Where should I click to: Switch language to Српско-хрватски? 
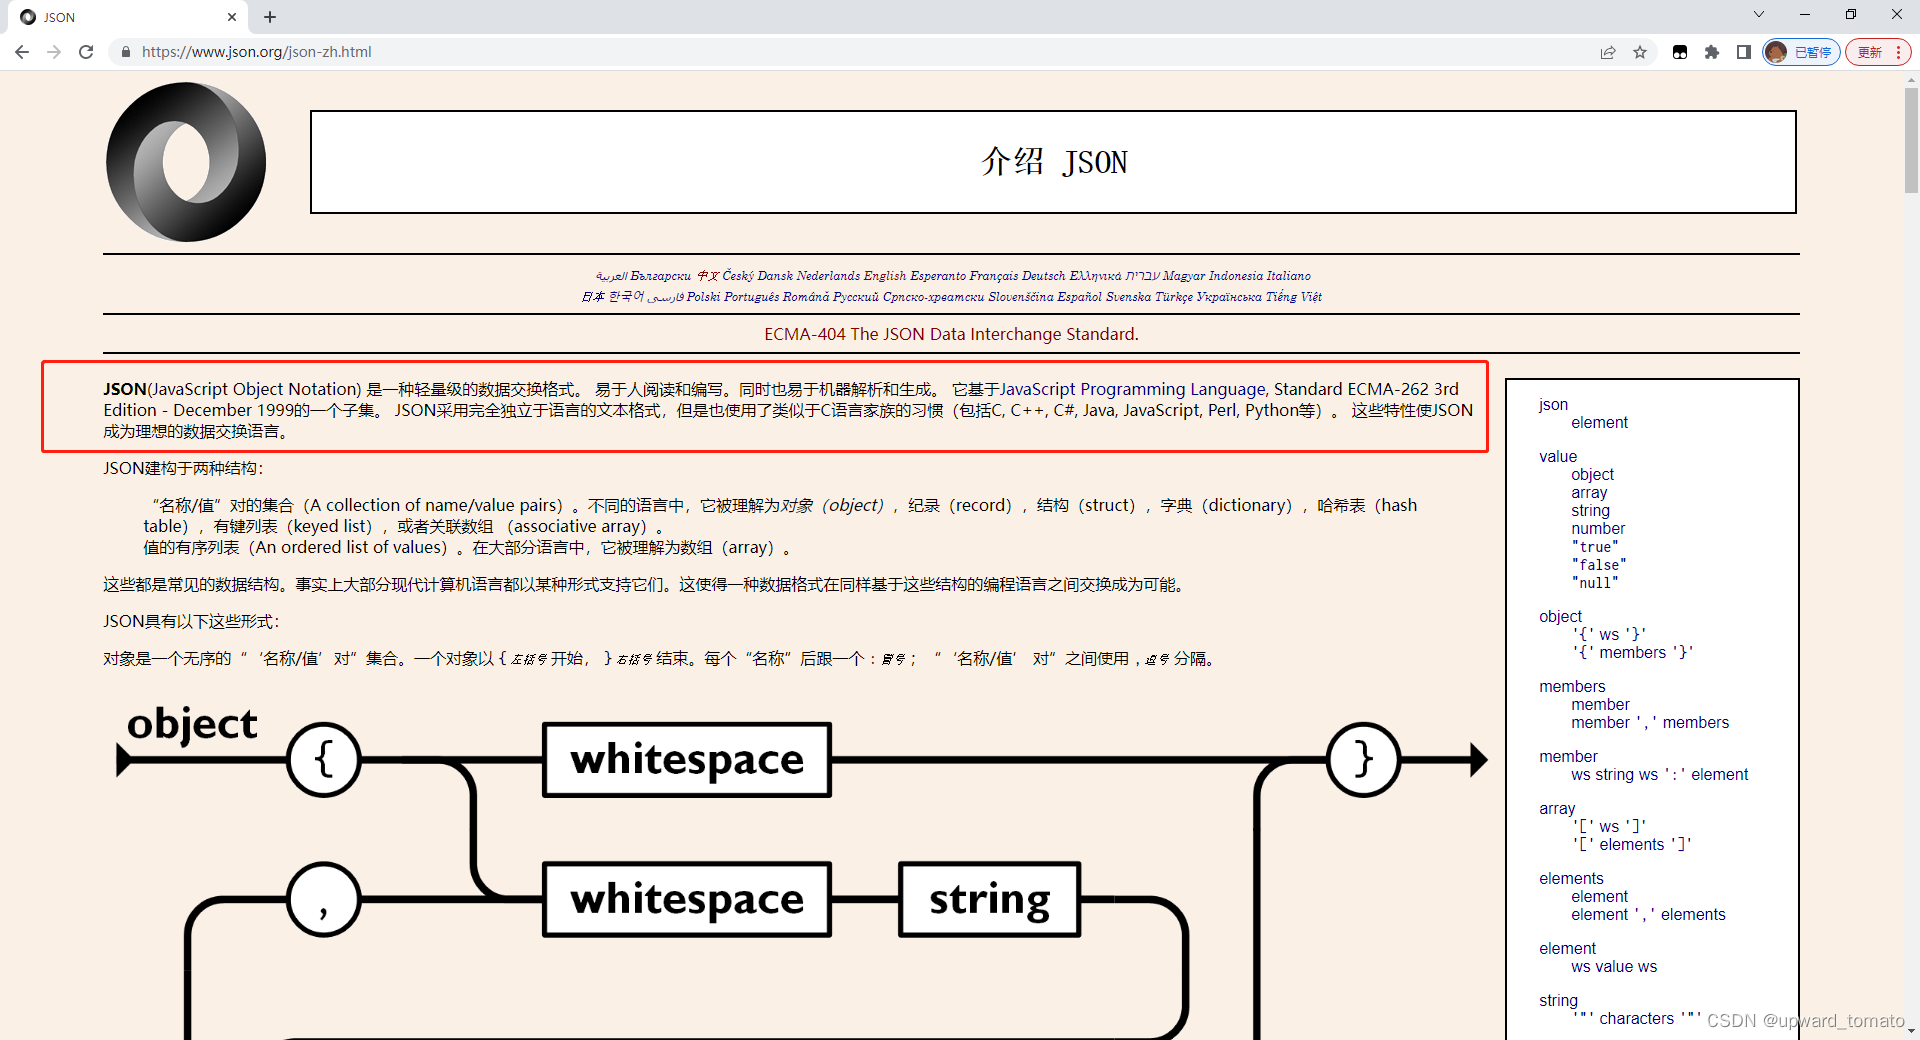[933, 297]
